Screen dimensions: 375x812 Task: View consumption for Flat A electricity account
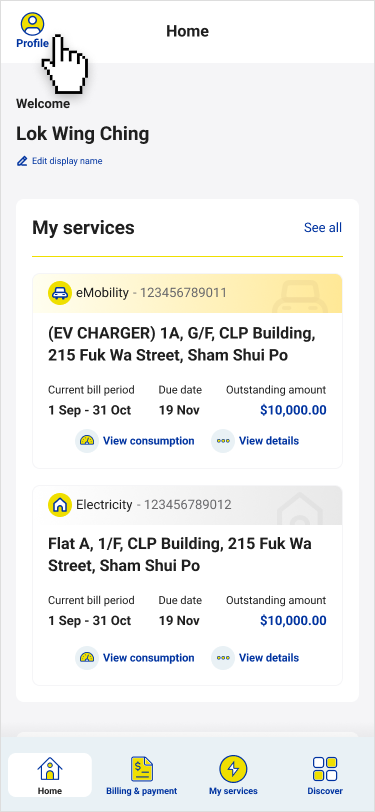pos(149,658)
